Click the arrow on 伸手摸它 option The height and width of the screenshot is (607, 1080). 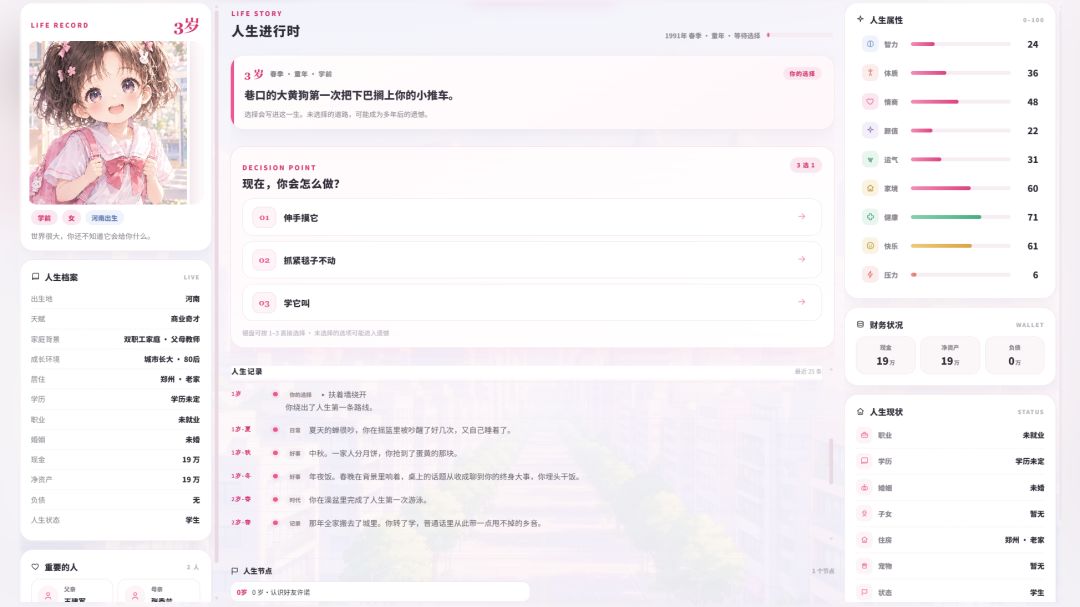coord(802,216)
